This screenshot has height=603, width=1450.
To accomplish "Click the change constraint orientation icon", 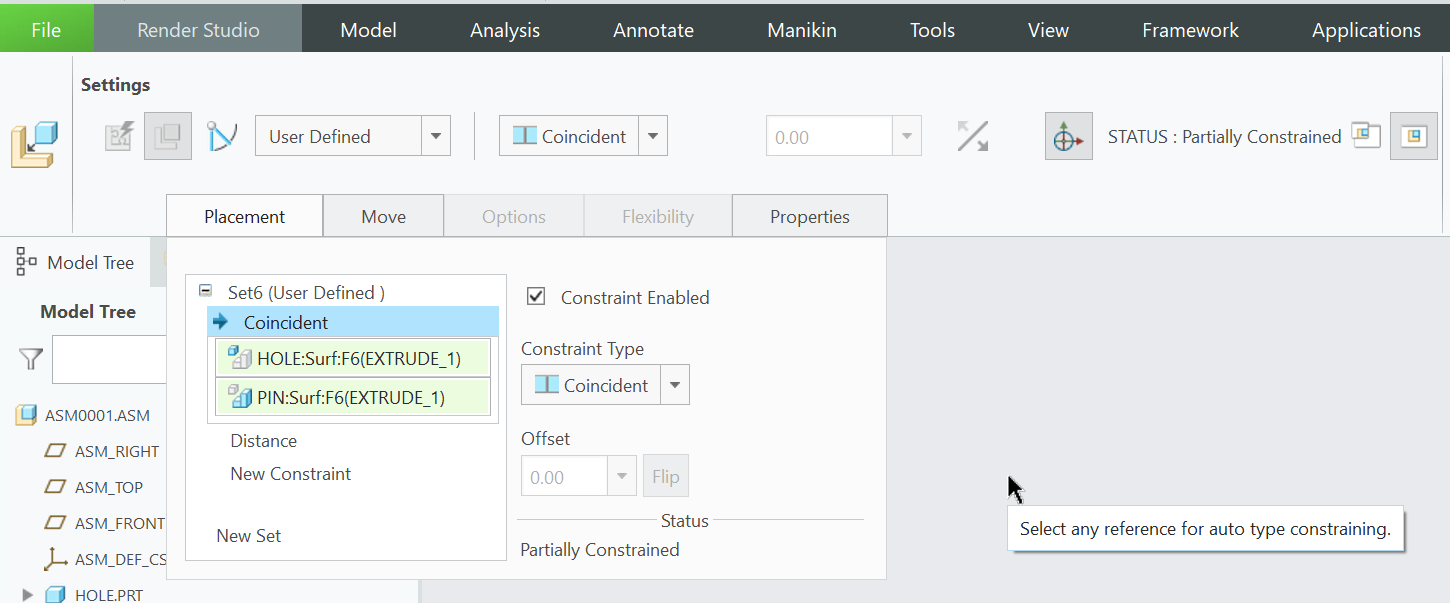I will pyautogui.click(x=972, y=137).
